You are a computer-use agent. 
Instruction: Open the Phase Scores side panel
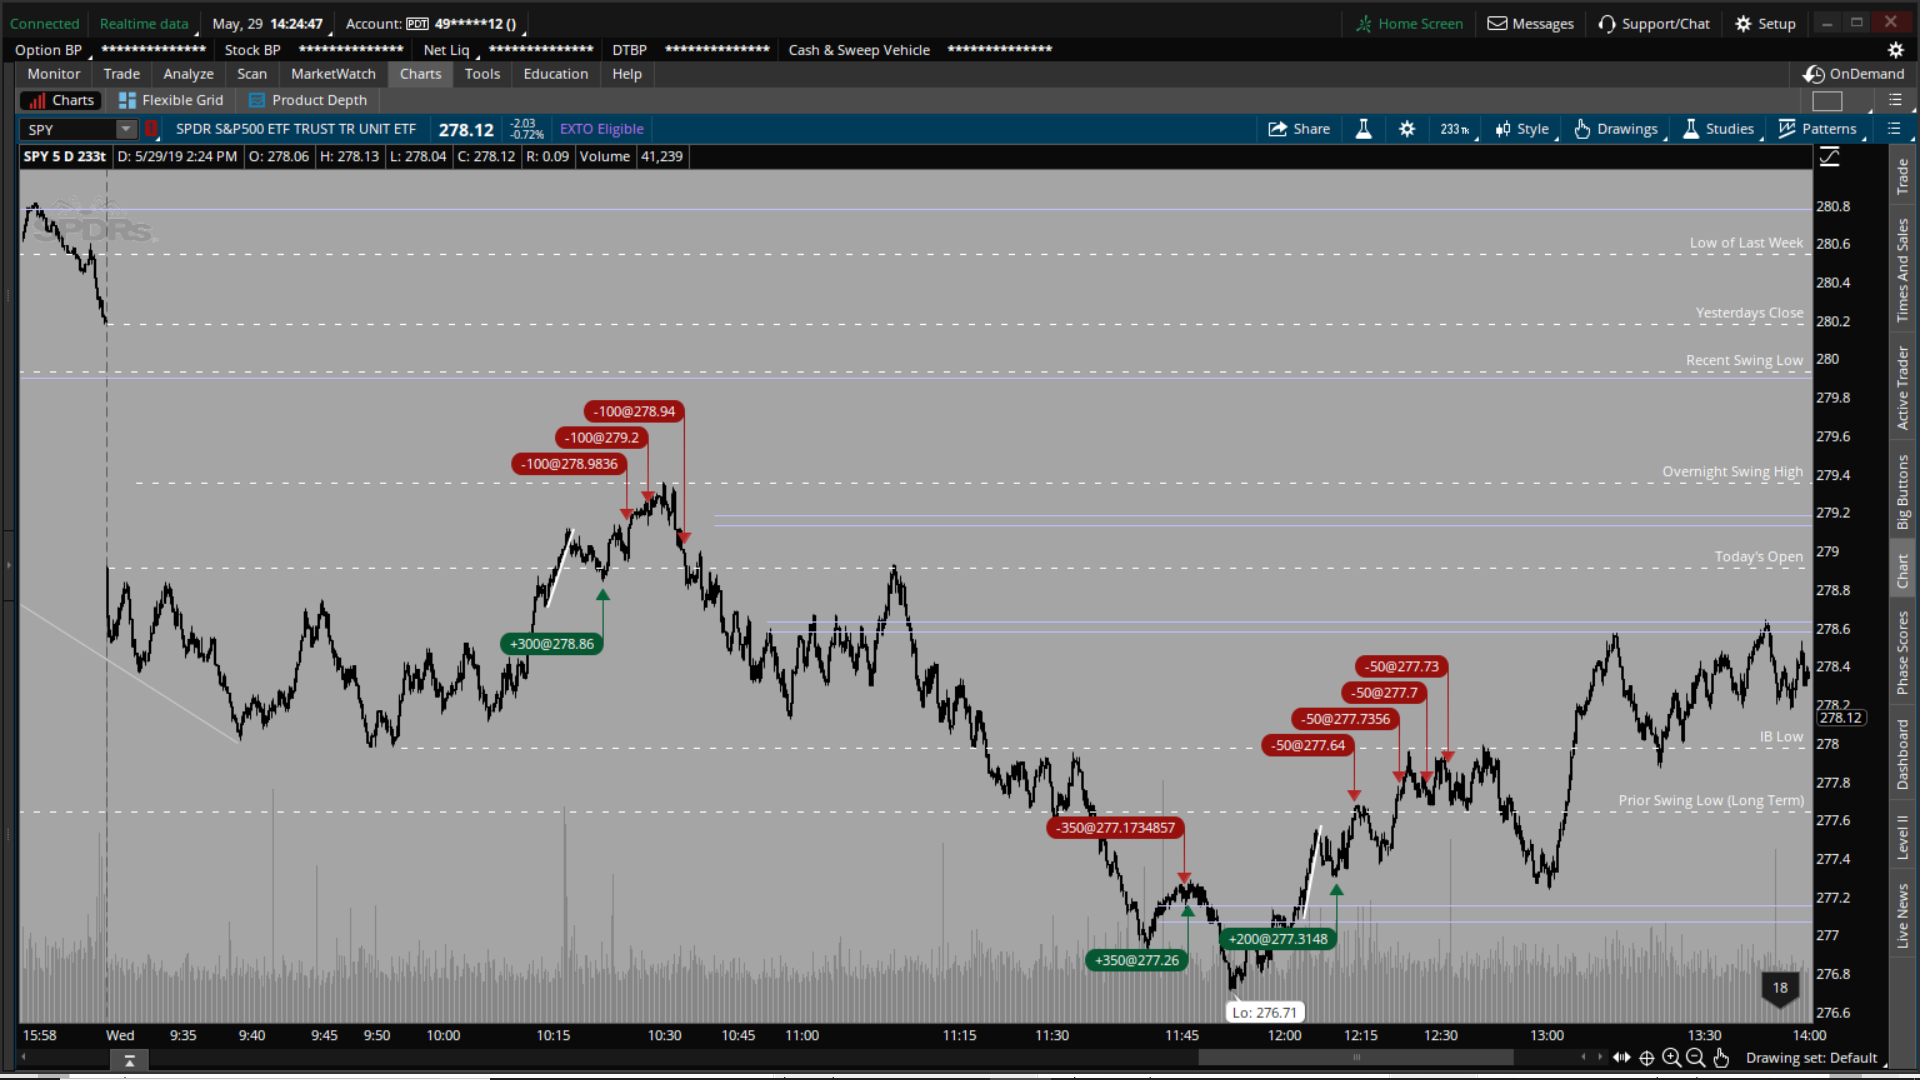click(x=1902, y=653)
